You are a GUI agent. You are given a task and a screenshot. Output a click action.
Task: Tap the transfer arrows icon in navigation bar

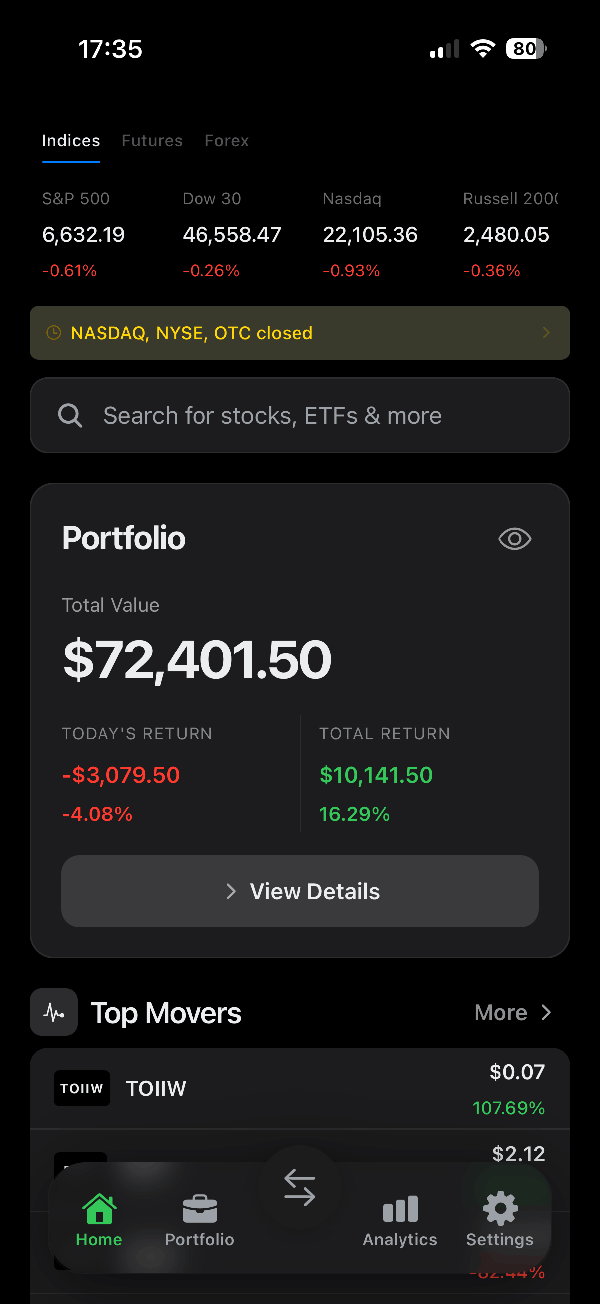299,1186
